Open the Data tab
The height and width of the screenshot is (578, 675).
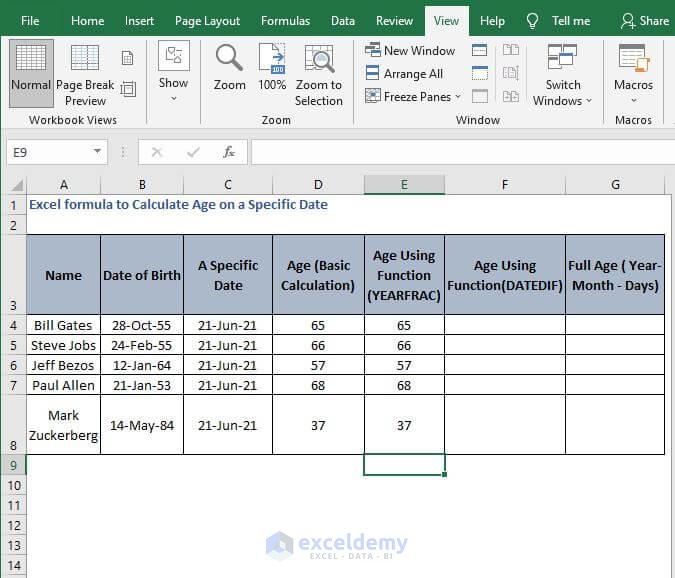(x=343, y=21)
